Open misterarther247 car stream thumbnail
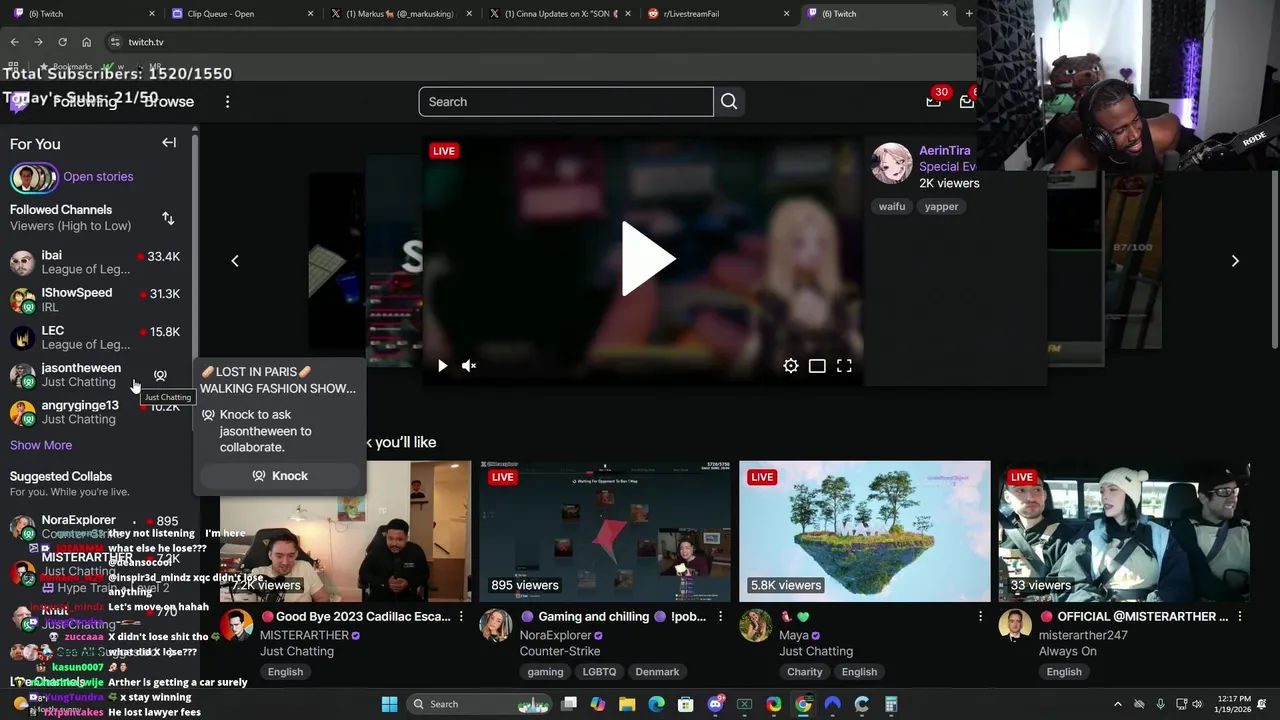The width and height of the screenshot is (1280, 720). 1124,531
